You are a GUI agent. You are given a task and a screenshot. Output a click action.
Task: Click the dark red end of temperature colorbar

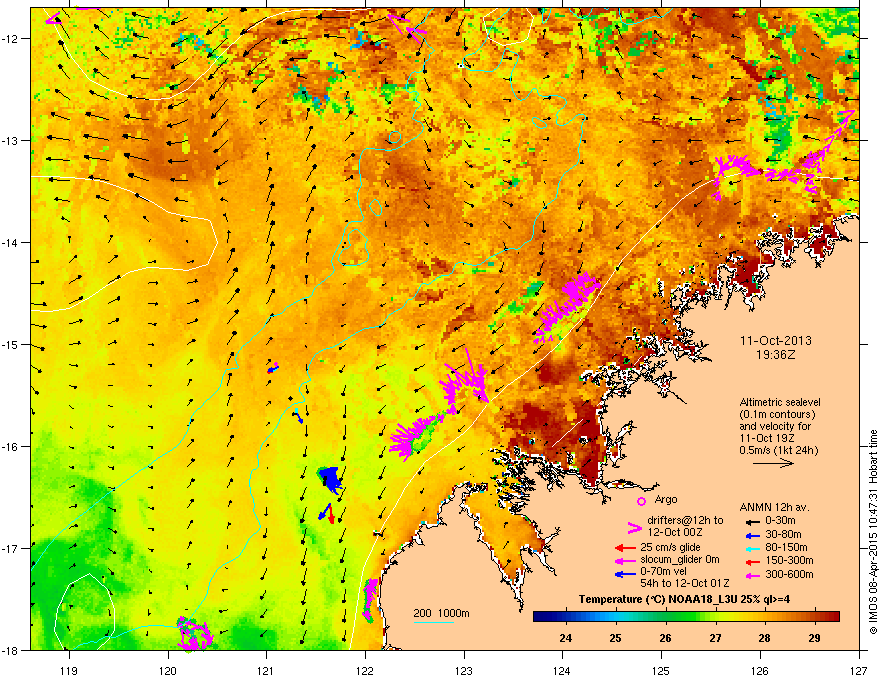833,617
